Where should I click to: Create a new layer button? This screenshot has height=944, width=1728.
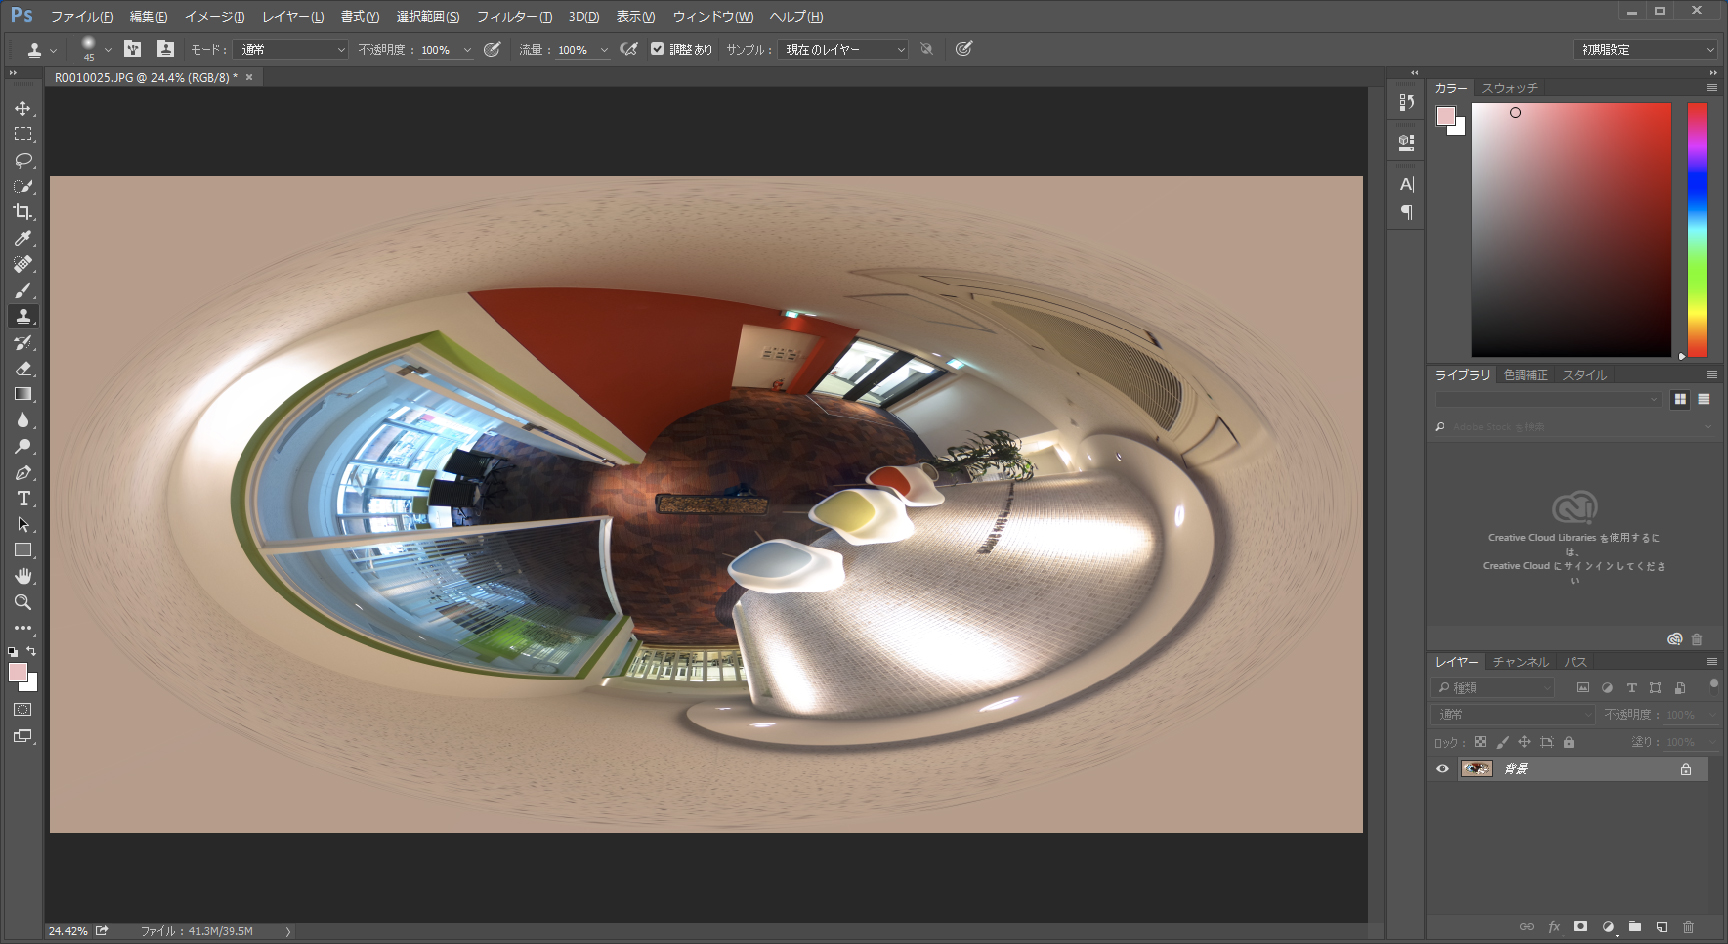click(x=1662, y=927)
